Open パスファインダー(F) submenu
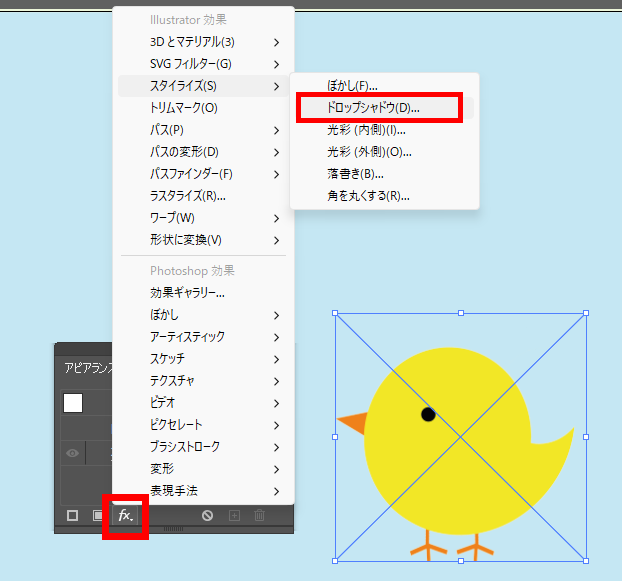This screenshot has width=622, height=581. pos(203,174)
